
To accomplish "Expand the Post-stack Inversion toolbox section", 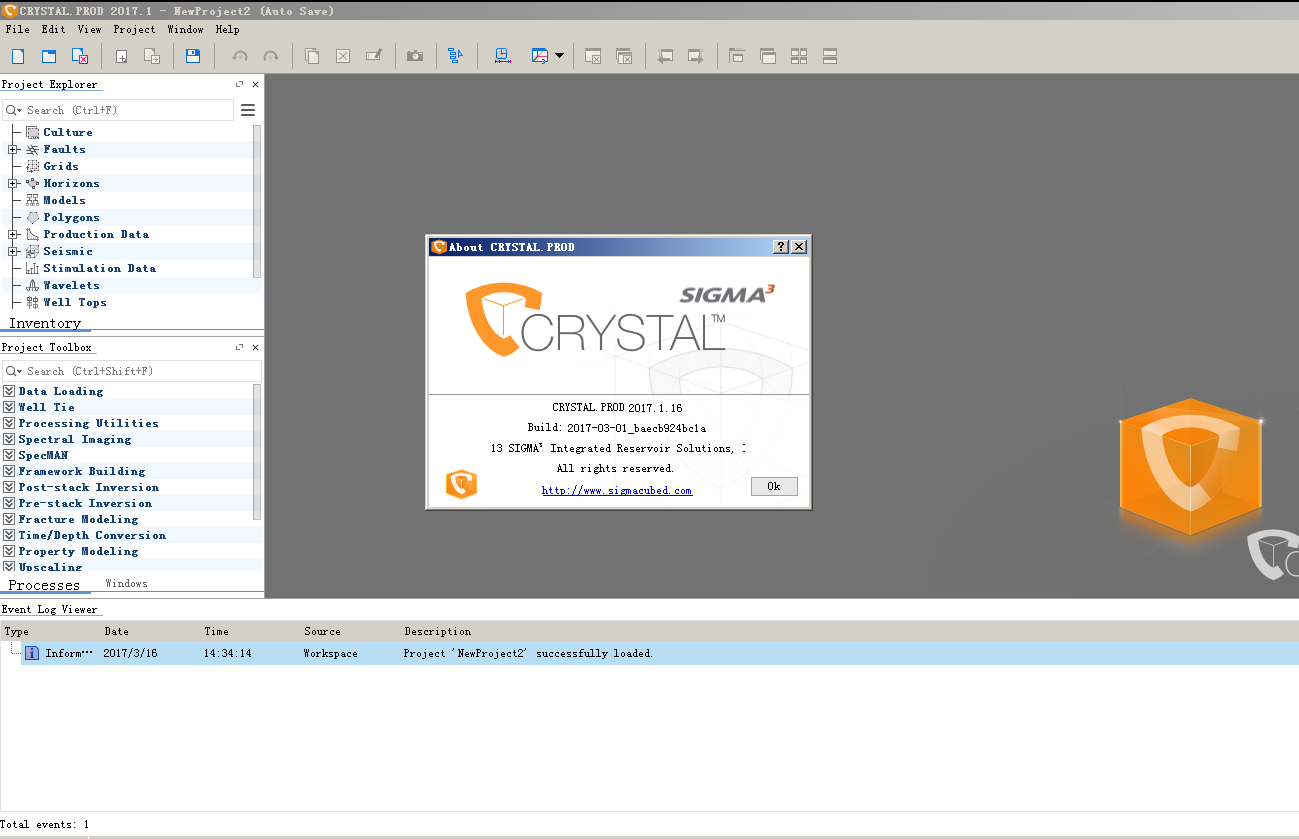I will click(x=9, y=487).
